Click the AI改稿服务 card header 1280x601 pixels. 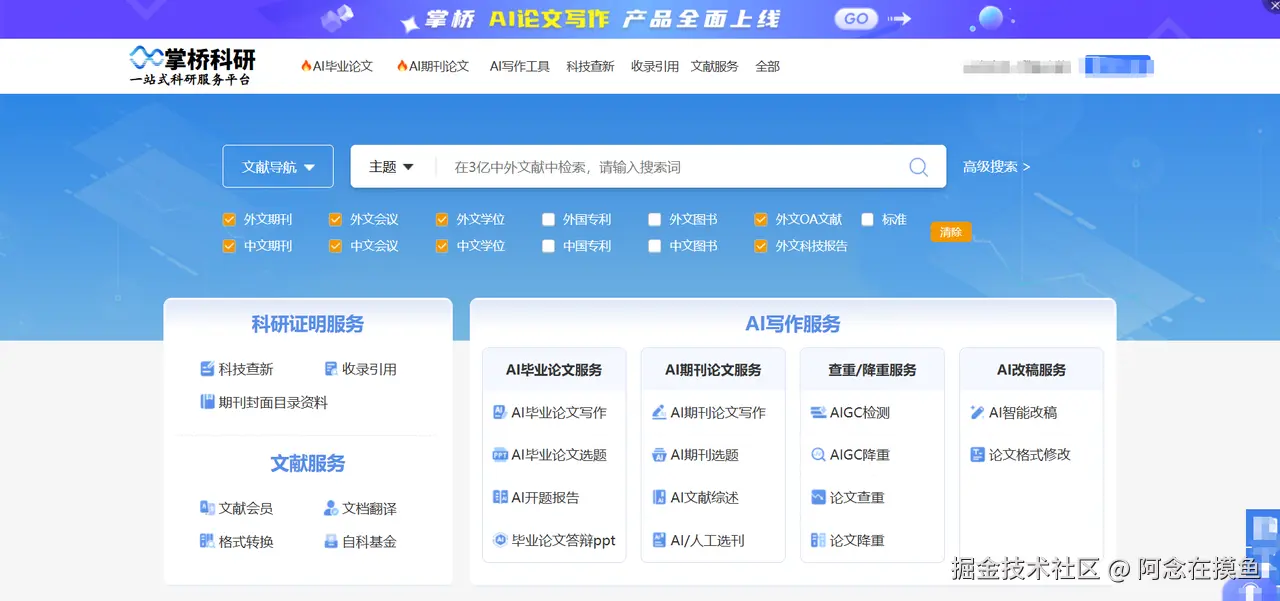pyautogui.click(x=1031, y=369)
